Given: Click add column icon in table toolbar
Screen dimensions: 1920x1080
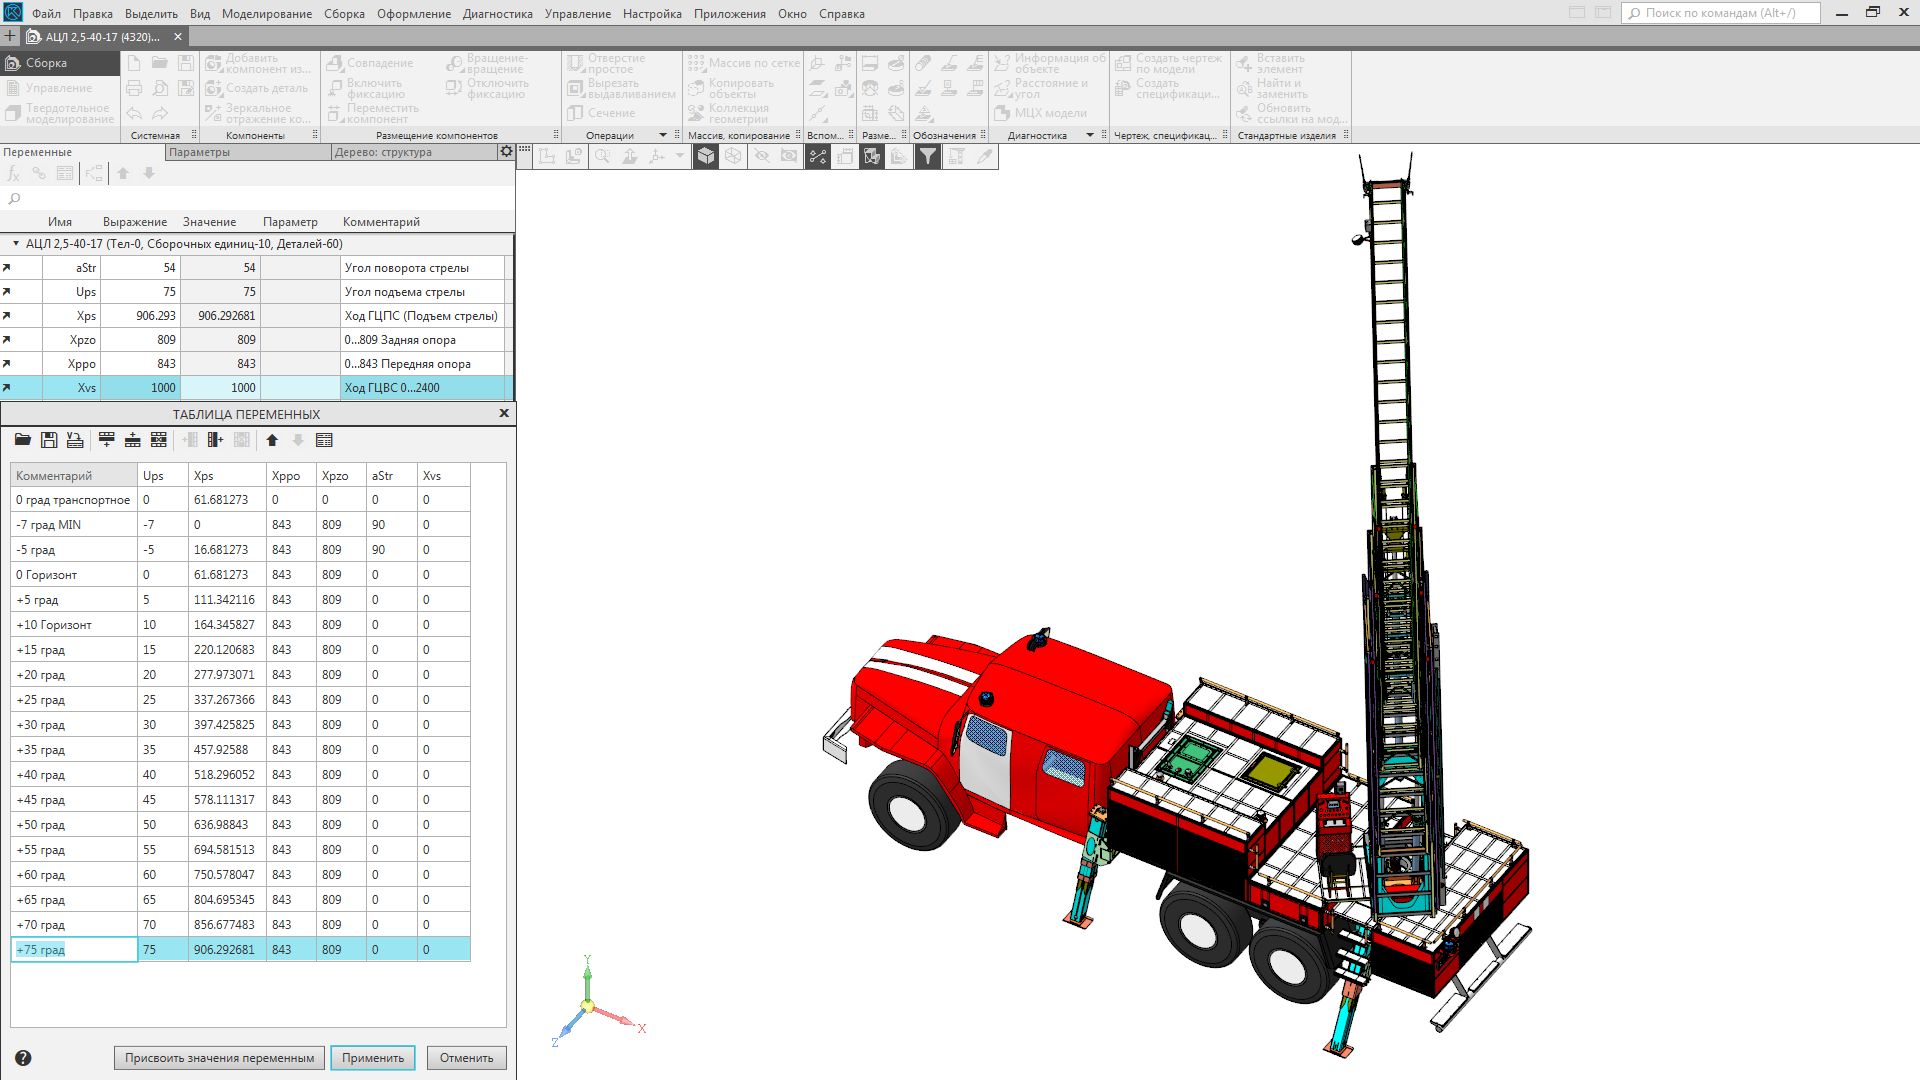Looking at the screenshot, I should (x=215, y=440).
